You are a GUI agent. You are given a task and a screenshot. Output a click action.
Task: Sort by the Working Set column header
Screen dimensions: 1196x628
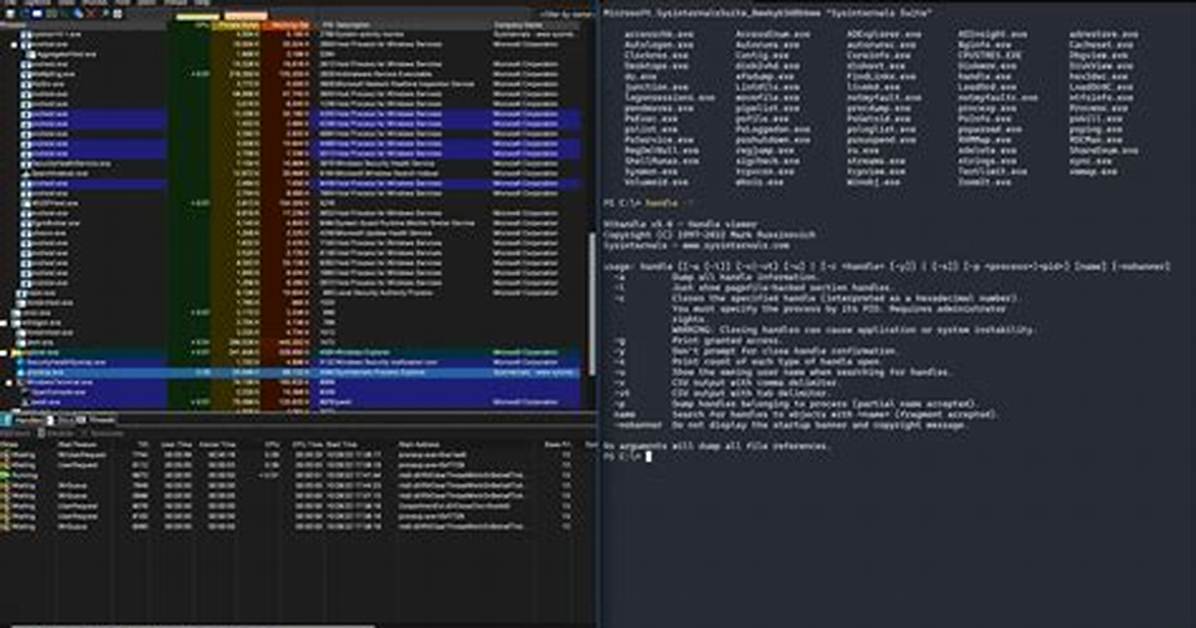coord(287,25)
